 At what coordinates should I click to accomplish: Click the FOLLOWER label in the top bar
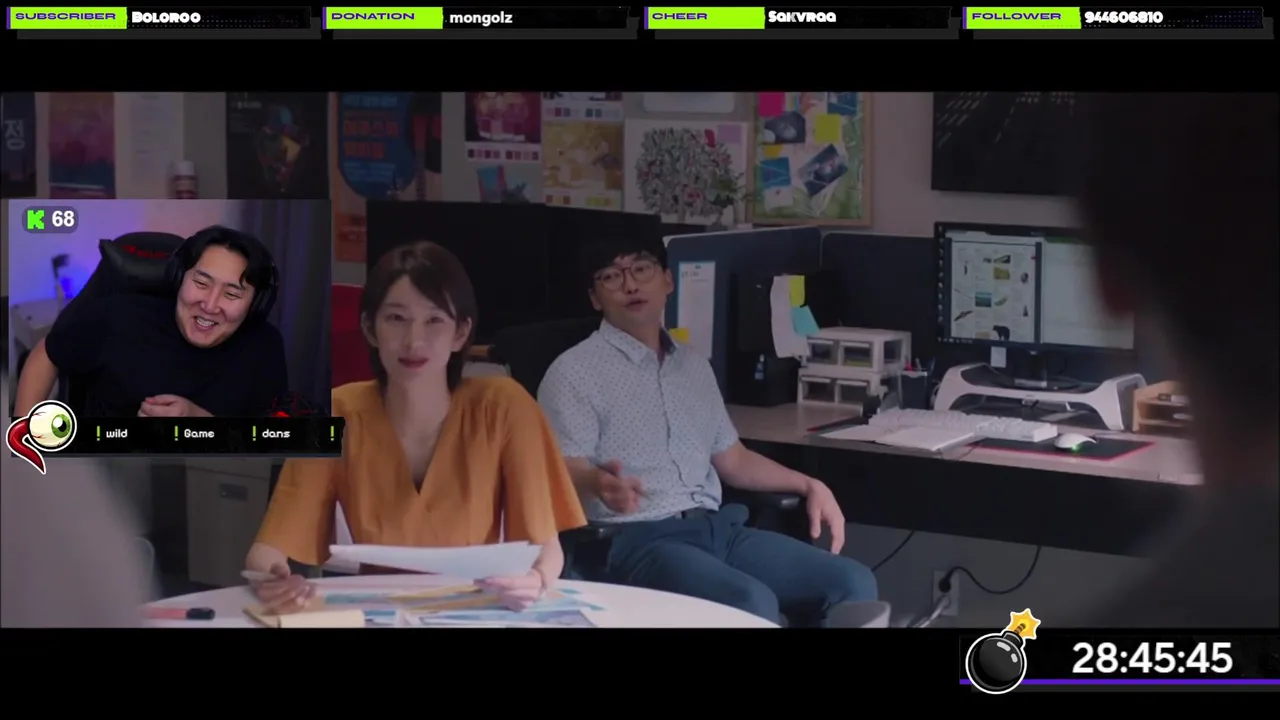1023,17
